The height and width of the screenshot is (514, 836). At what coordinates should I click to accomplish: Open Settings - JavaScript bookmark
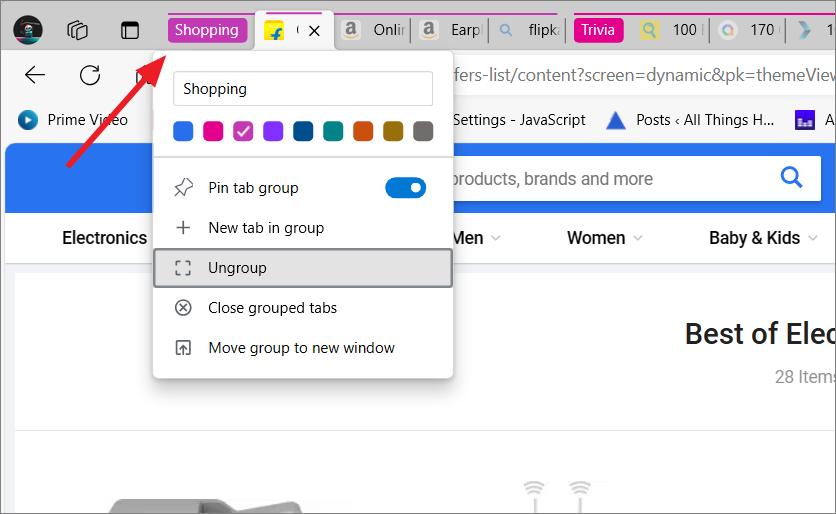coord(519,120)
